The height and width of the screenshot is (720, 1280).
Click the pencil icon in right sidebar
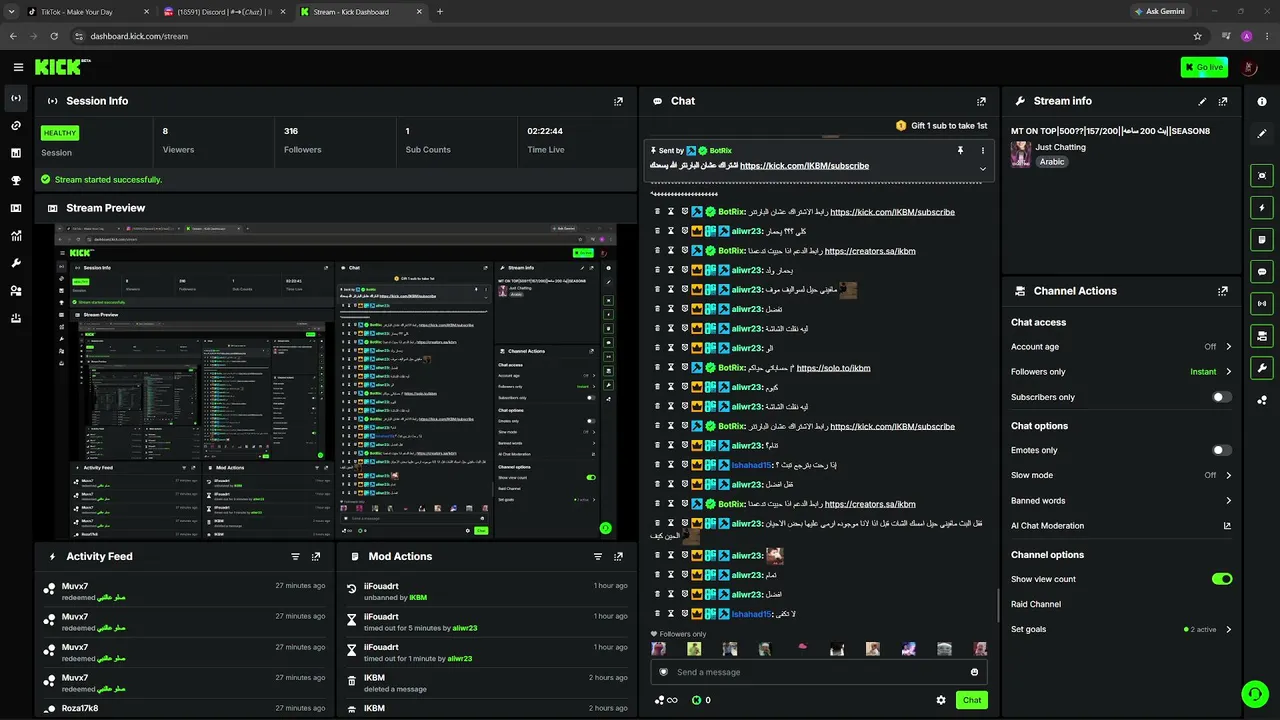(x=1262, y=133)
